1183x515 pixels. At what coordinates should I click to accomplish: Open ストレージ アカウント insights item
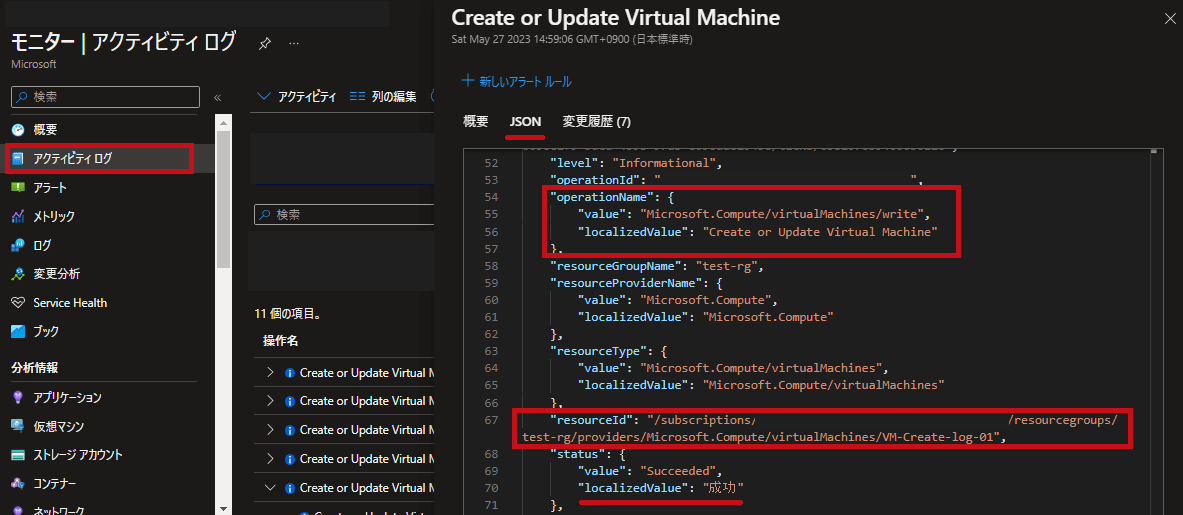pyautogui.click(x=78, y=455)
